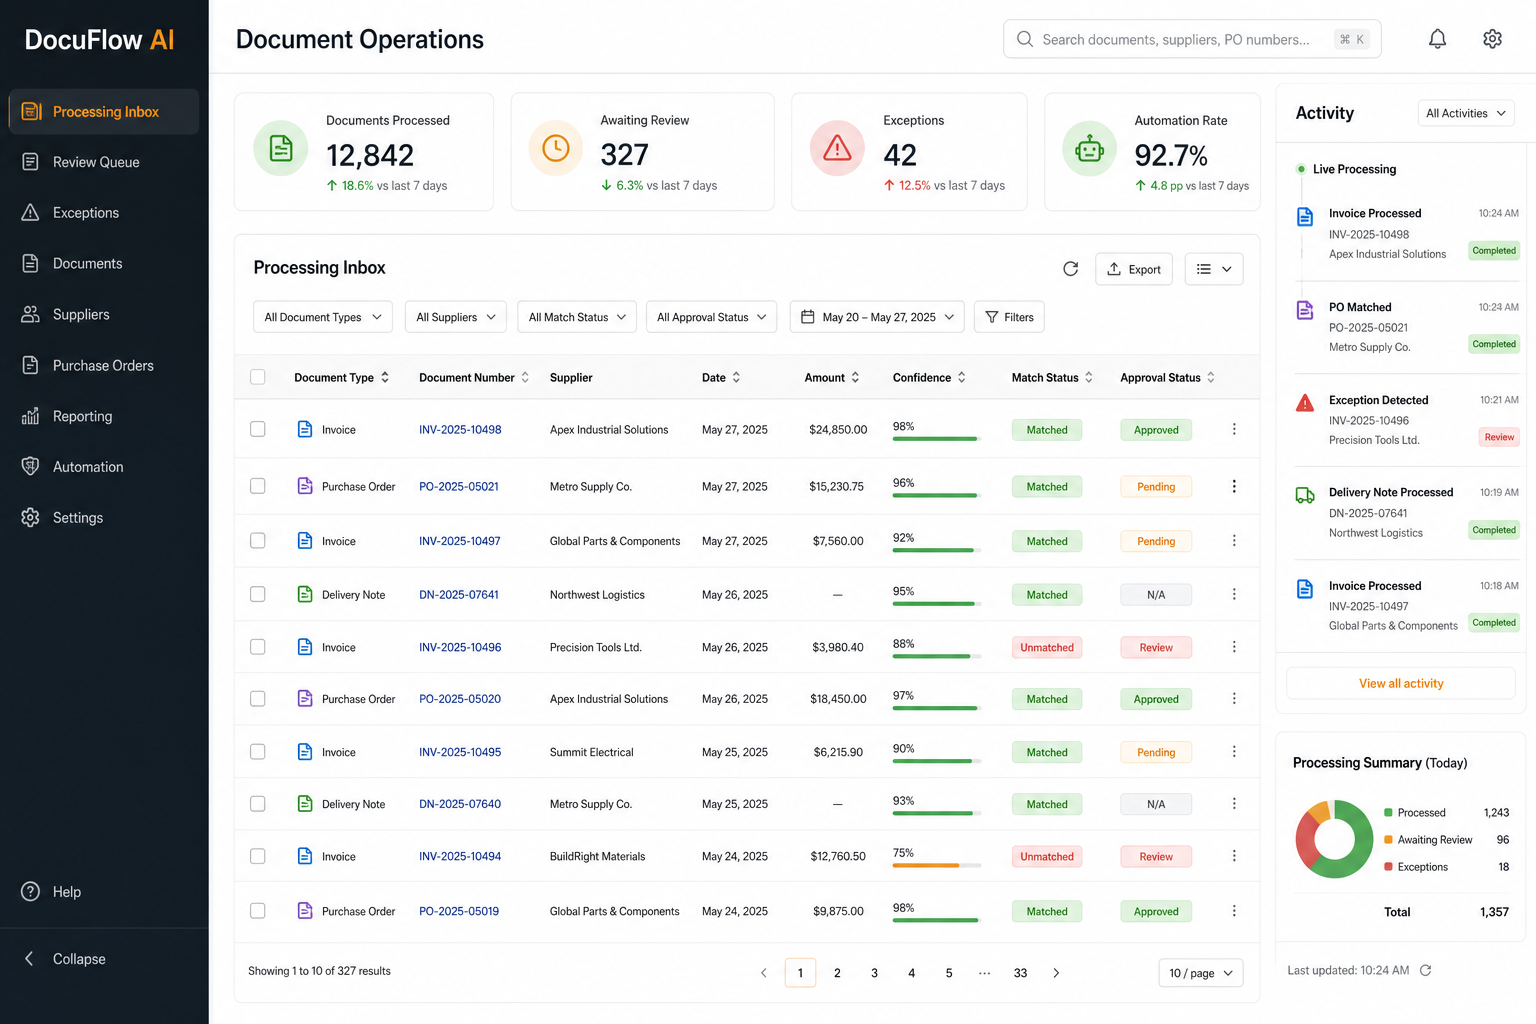
Task: Refresh the Processing Inbox table
Action: 1070,269
